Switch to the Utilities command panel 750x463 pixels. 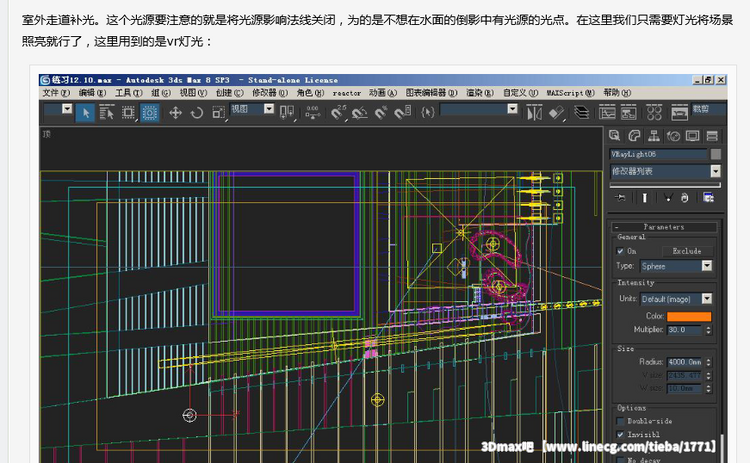[712, 136]
